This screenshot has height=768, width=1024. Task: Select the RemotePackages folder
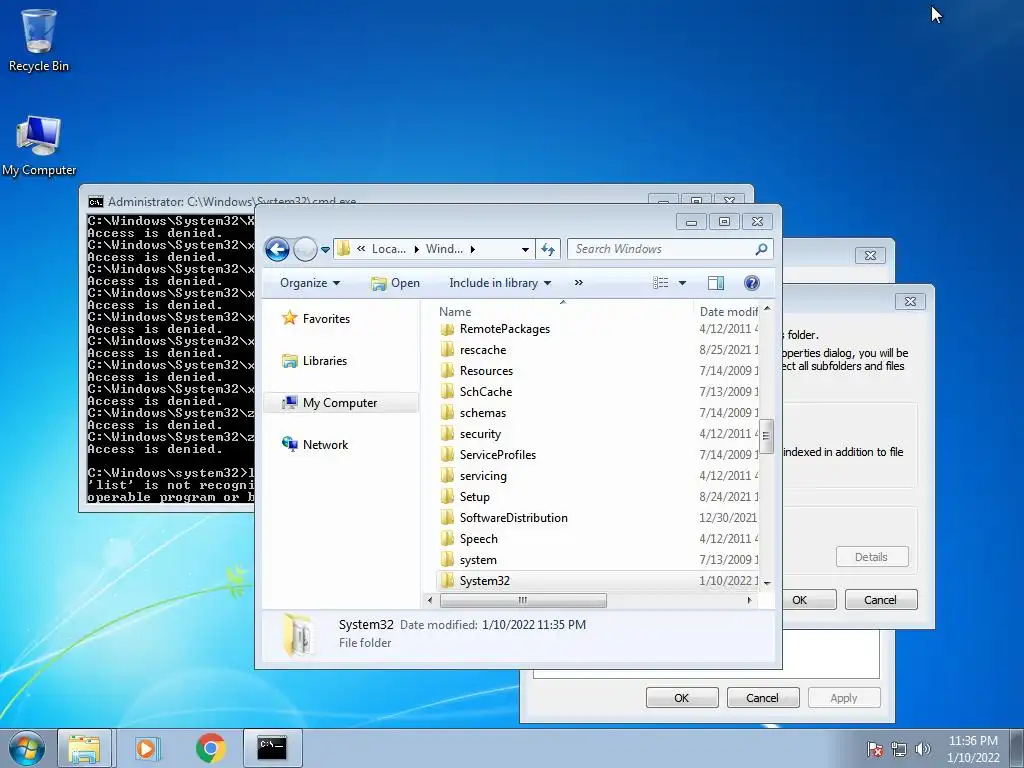tap(505, 329)
